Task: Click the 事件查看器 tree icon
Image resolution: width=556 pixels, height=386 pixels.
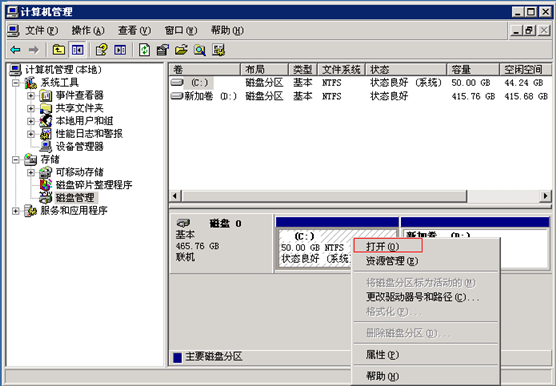Action: click(x=46, y=95)
